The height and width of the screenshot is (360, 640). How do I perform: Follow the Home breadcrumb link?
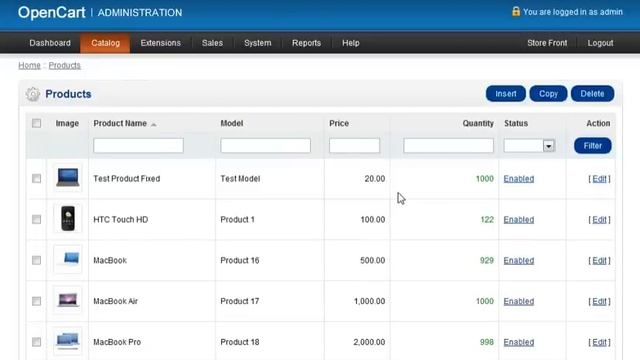pyautogui.click(x=29, y=65)
